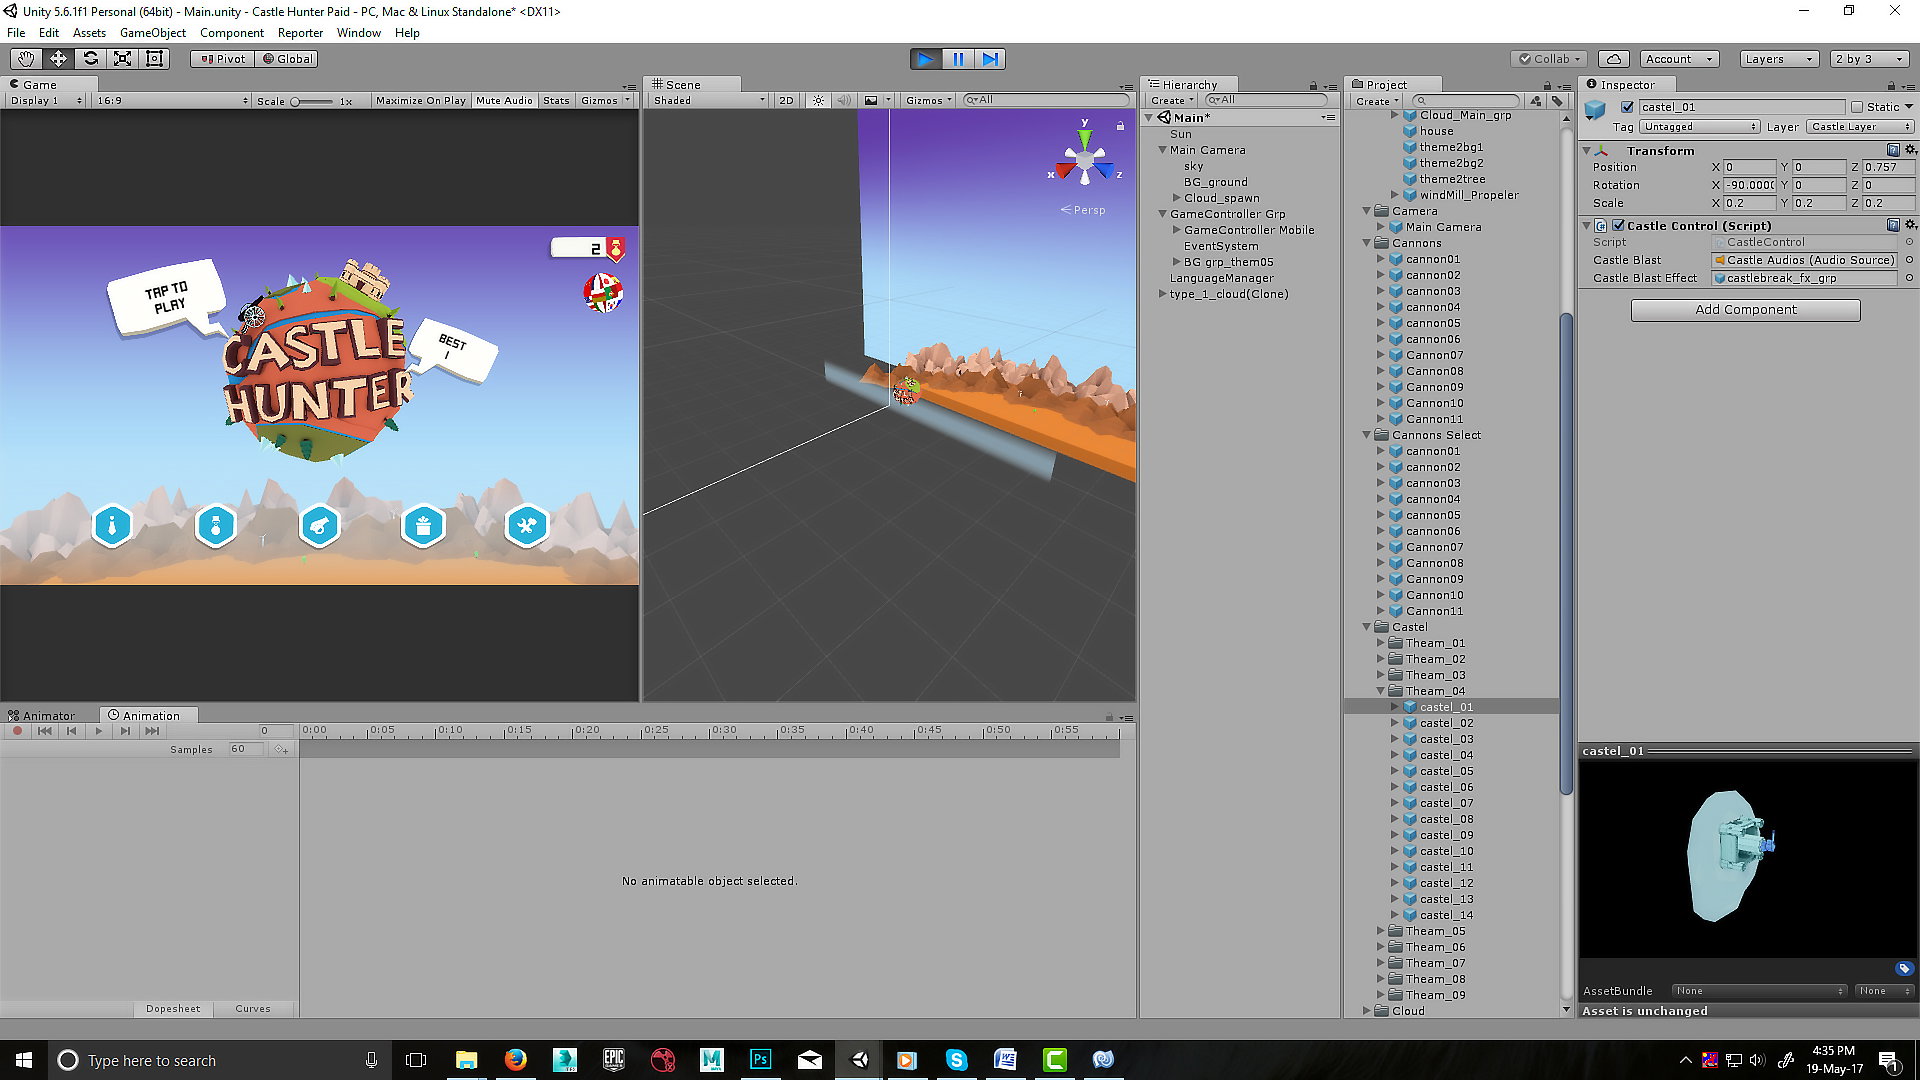
Task: Open the Shaded draw mode dropdown
Action: [x=709, y=100]
